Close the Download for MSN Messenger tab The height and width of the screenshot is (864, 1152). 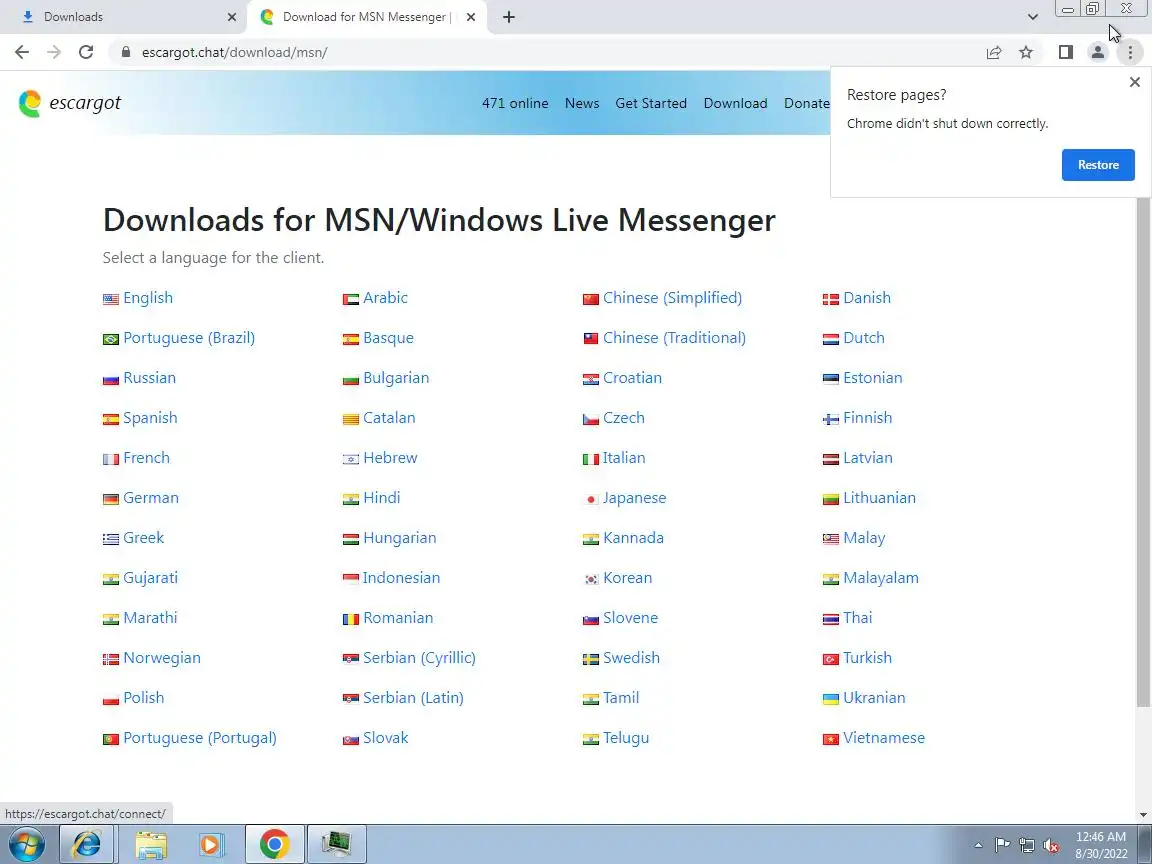point(472,17)
